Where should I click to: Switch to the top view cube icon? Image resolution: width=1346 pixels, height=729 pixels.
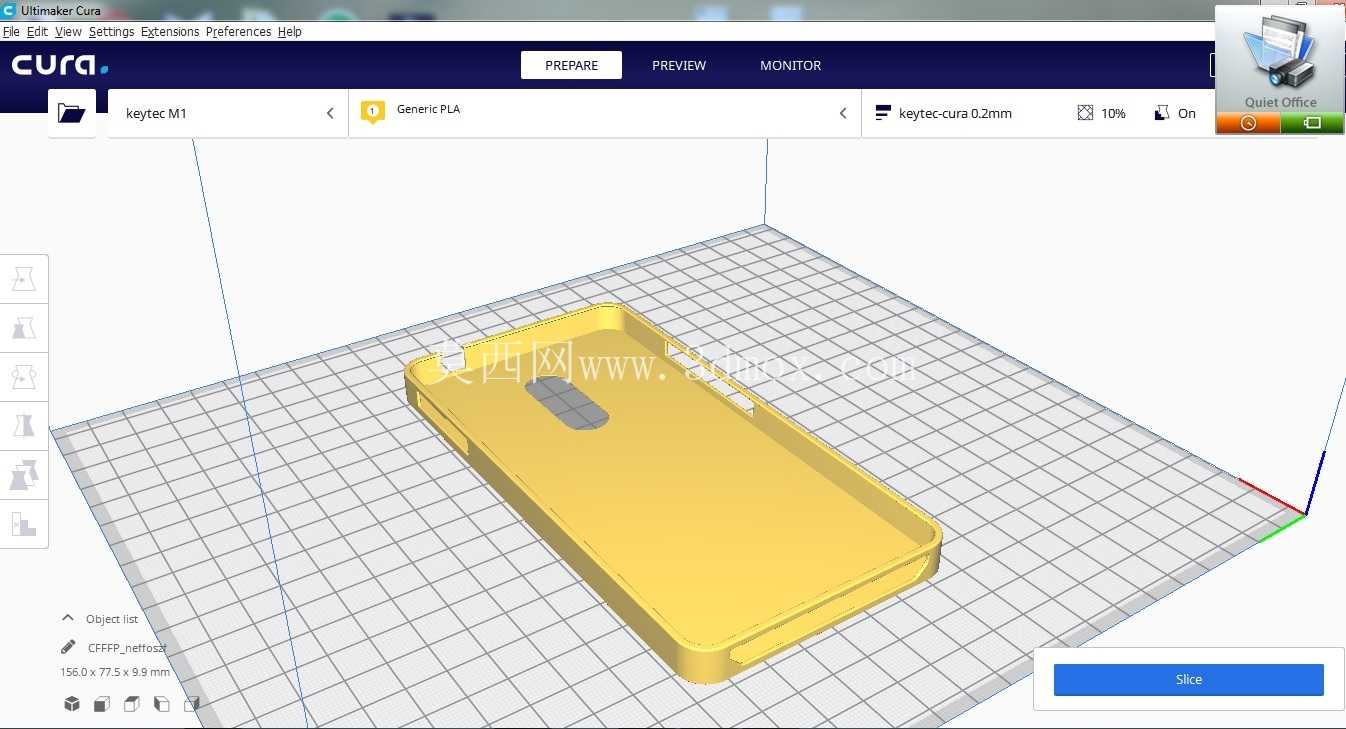tap(131, 704)
